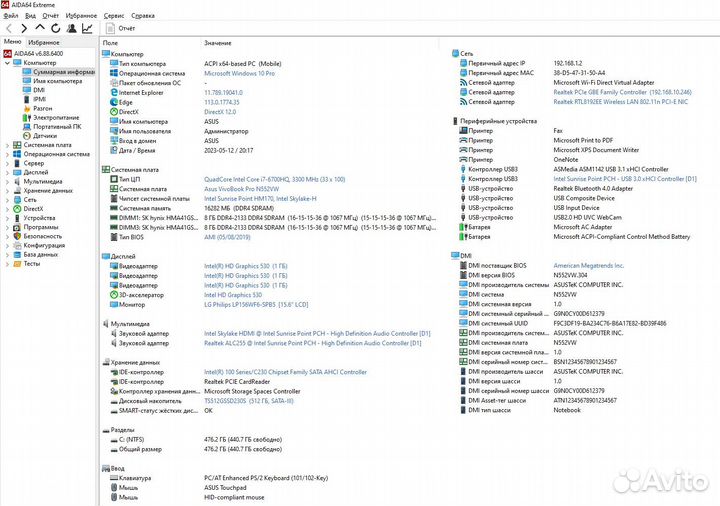Click the Поле column header
Screen dimensions: 720x506
coord(110,43)
